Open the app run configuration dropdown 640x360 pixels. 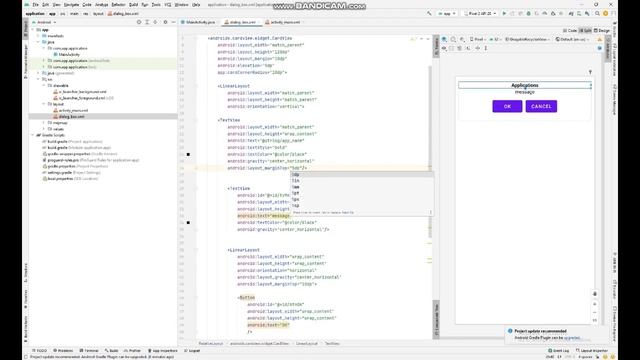click(447, 13)
